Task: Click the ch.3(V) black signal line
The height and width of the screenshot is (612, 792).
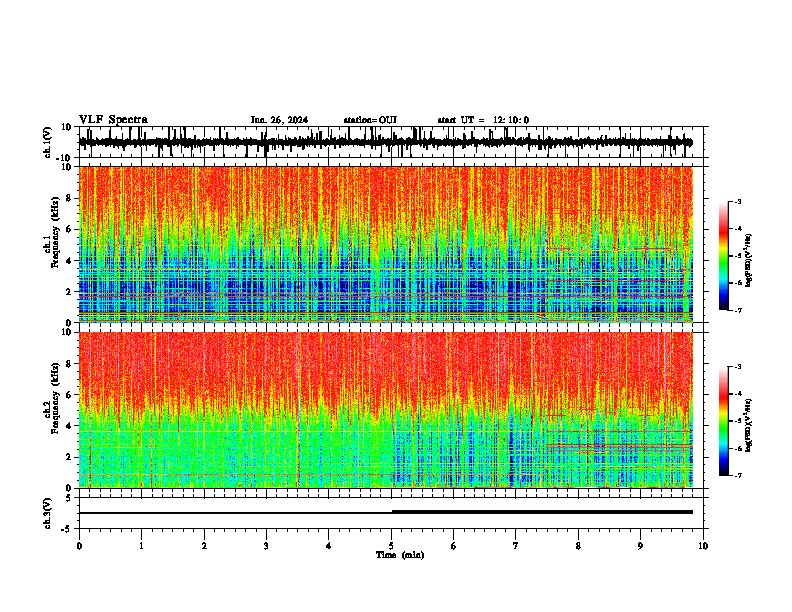Action: click(x=386, y=513)
